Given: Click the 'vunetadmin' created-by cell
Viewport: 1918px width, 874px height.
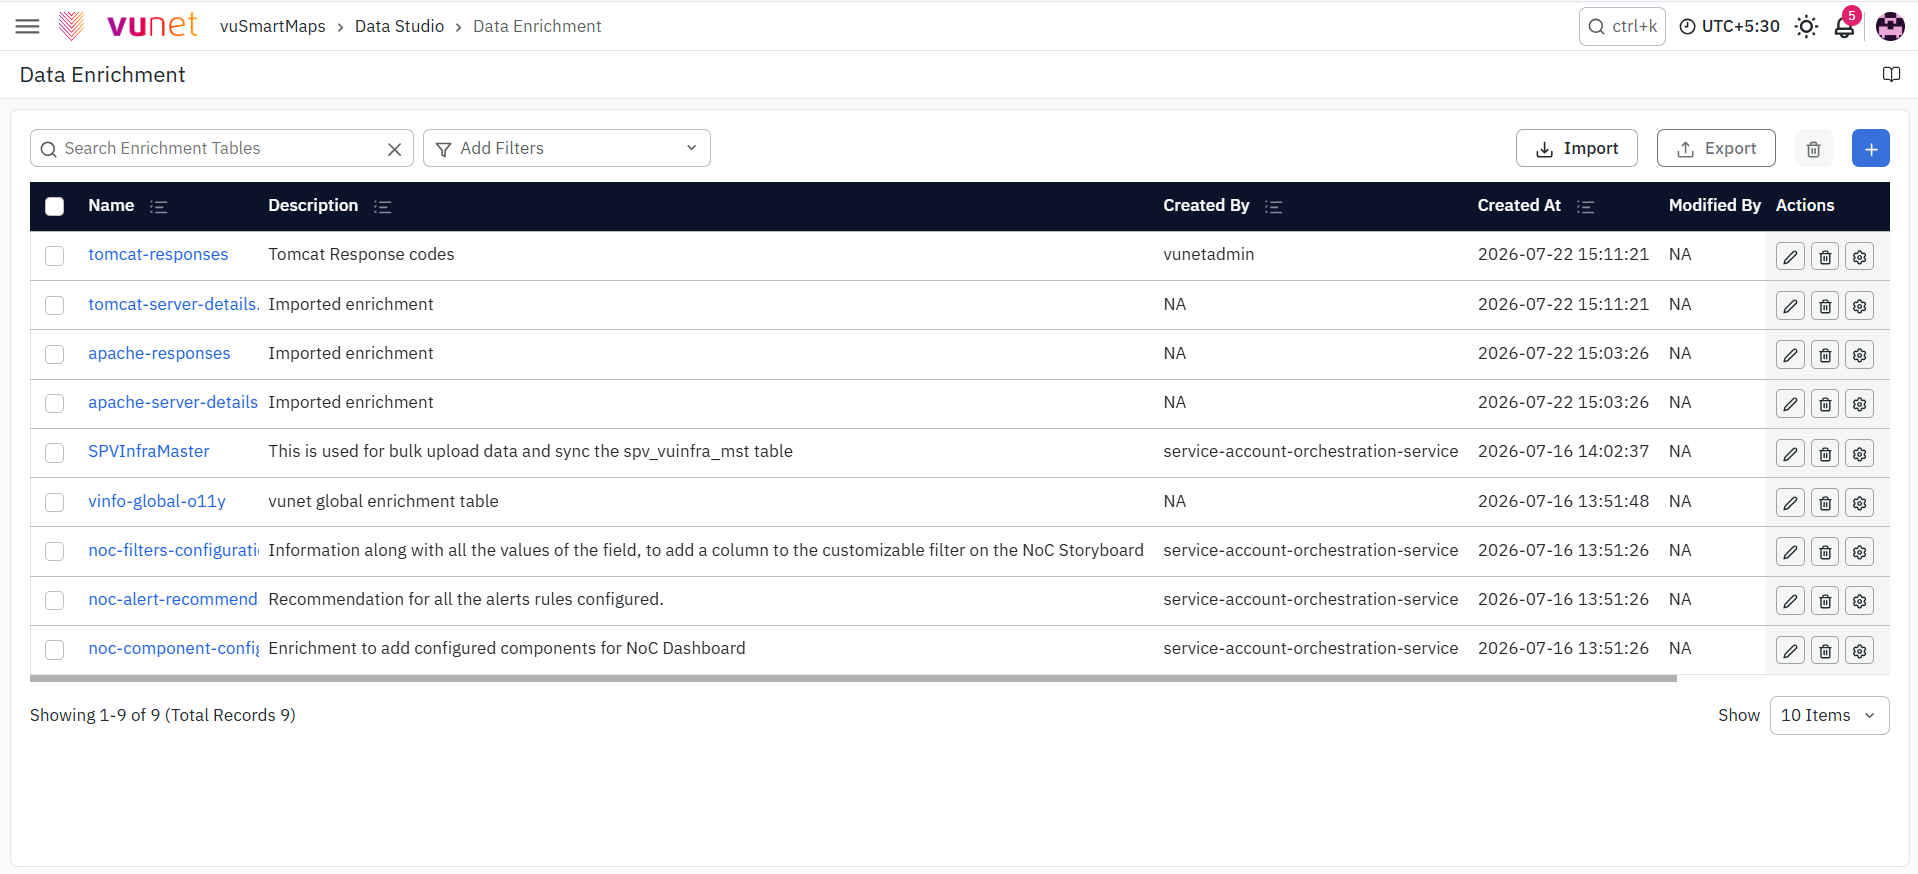Looking at the screenshot, I should pyautogui.click(x=1208, y=254).
